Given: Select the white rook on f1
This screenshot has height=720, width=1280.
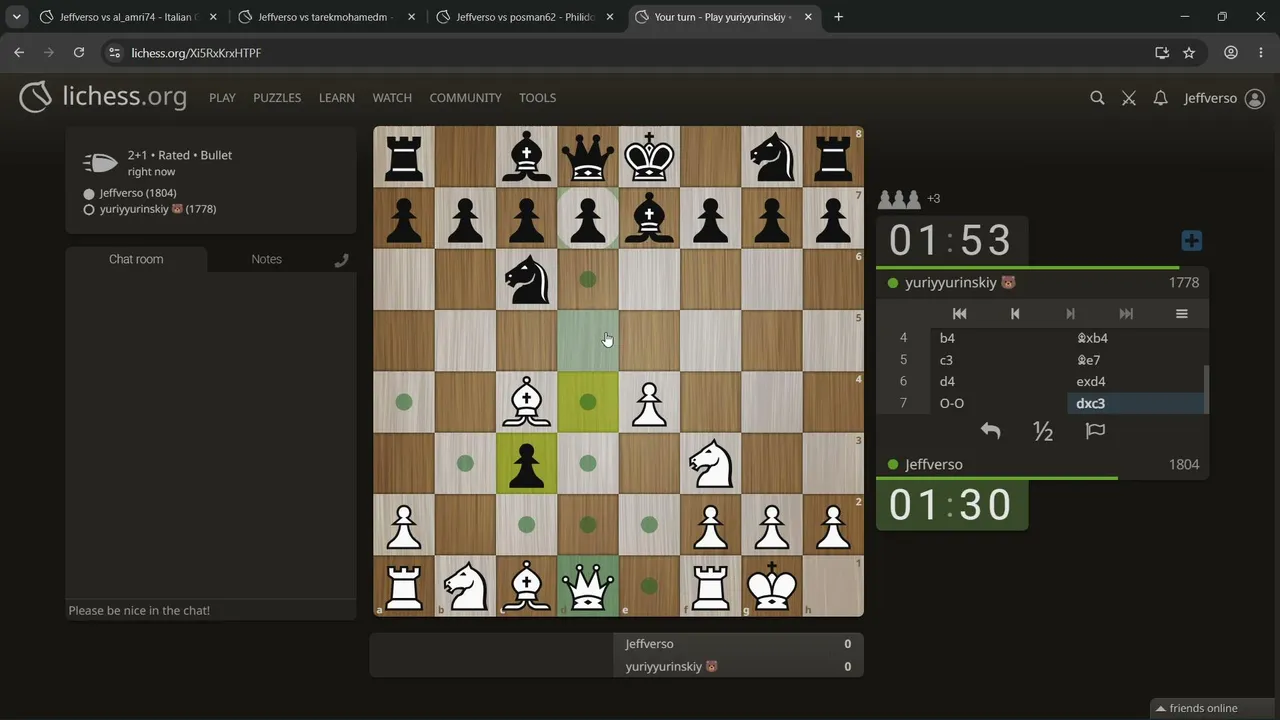Looking at the screenshot, I should (711, 586).
